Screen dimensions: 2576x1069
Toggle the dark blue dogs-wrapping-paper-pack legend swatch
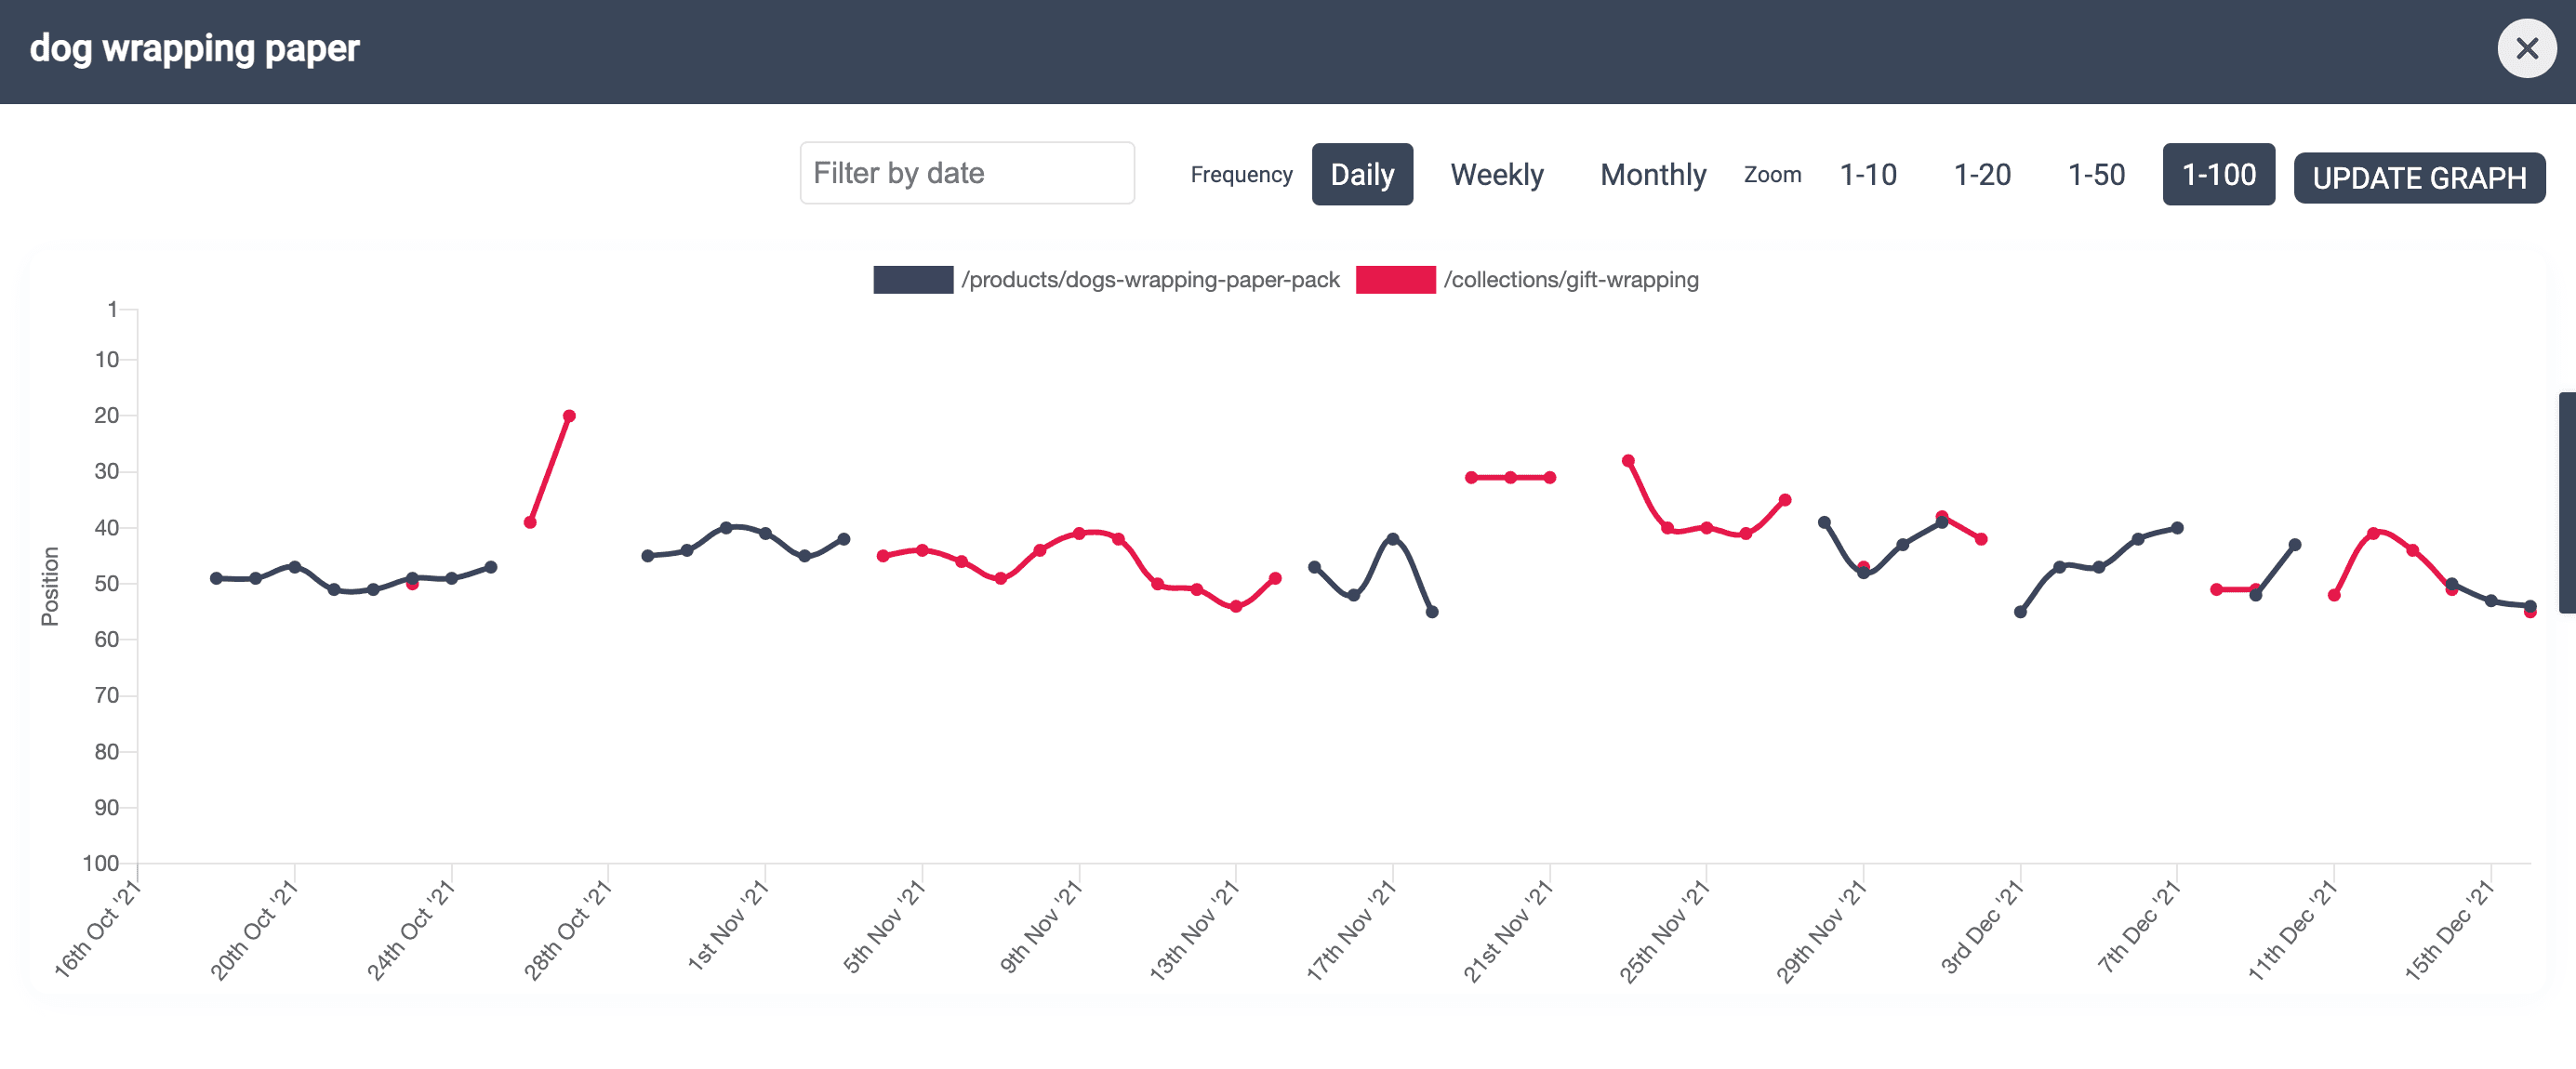[x=913, y=280]
